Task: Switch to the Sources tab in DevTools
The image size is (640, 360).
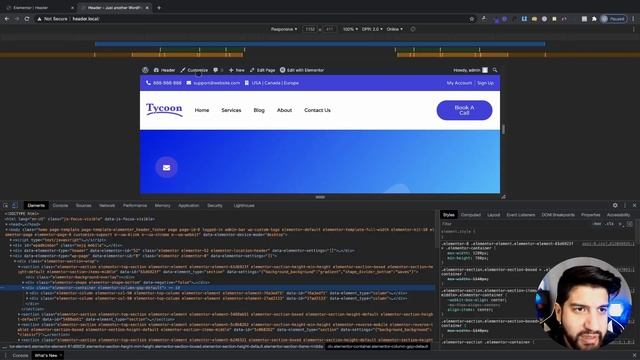Action: 83,205
